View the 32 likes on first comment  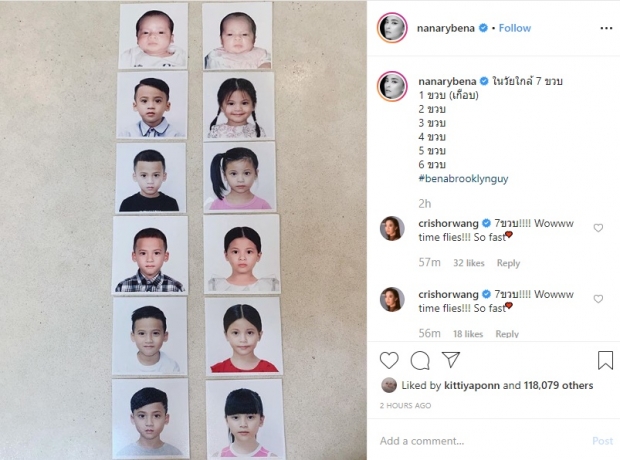469,263
